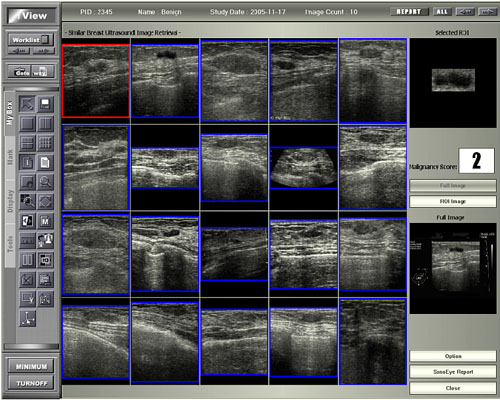Open the Mark tab
This screenshot has height=400, width=500.
coord(10,158)
